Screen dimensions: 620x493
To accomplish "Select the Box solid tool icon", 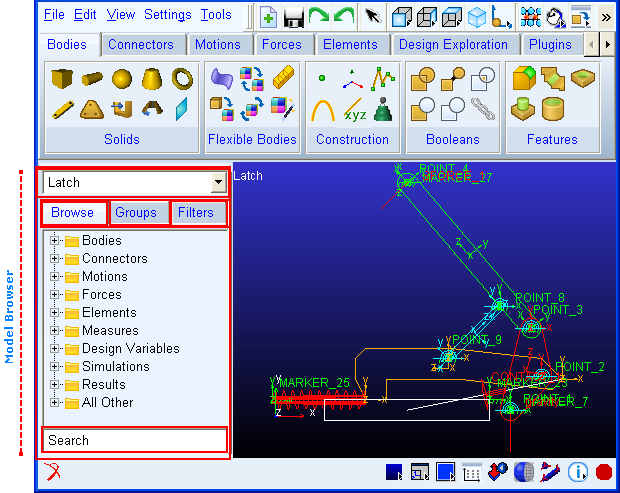I will tap(62, 78).
